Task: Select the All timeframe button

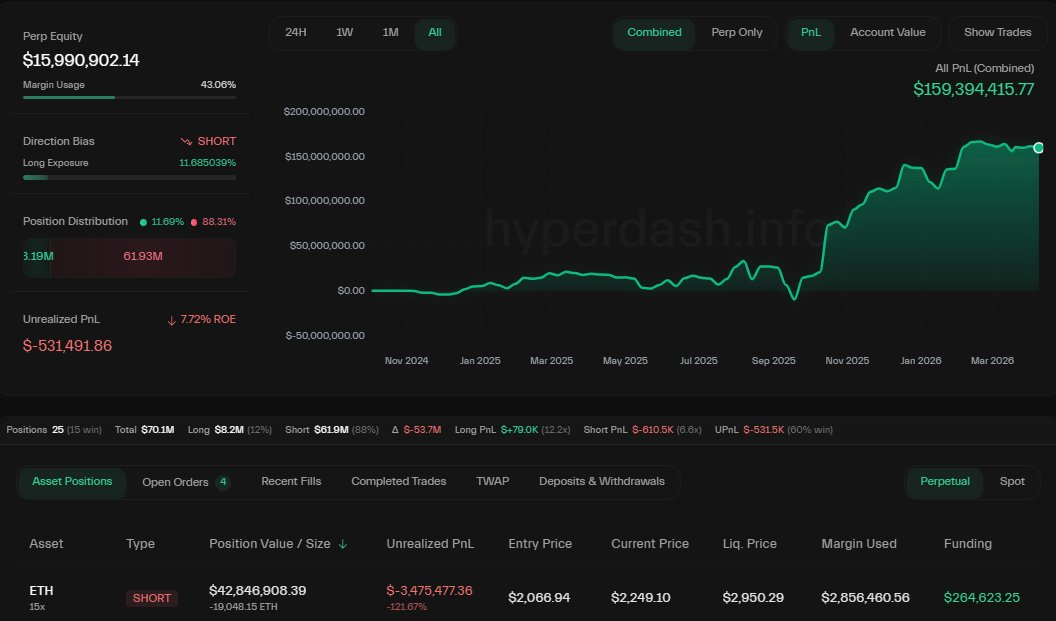Action: click(x=434, y=32)
